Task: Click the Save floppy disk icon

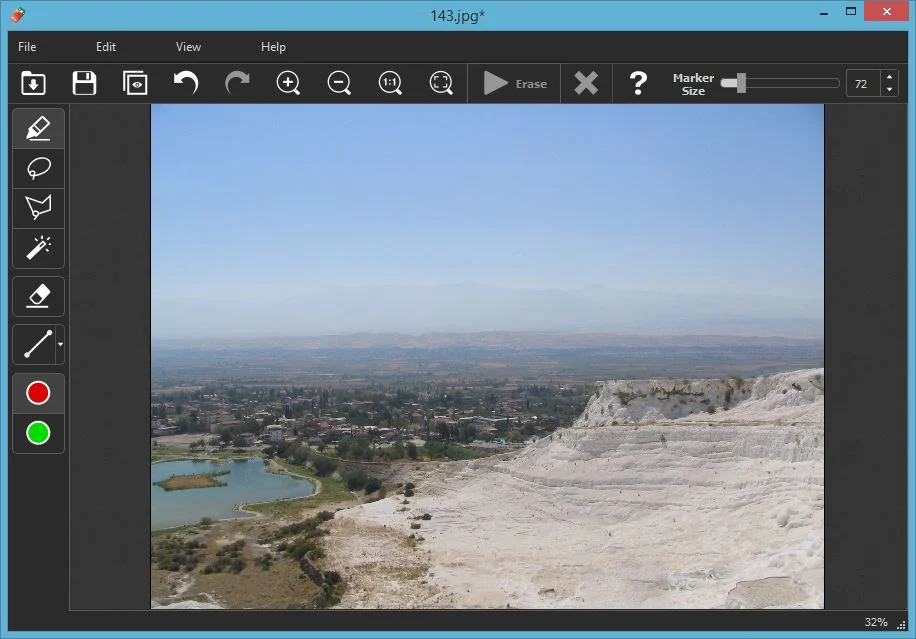Action: [x=84, y=83]
